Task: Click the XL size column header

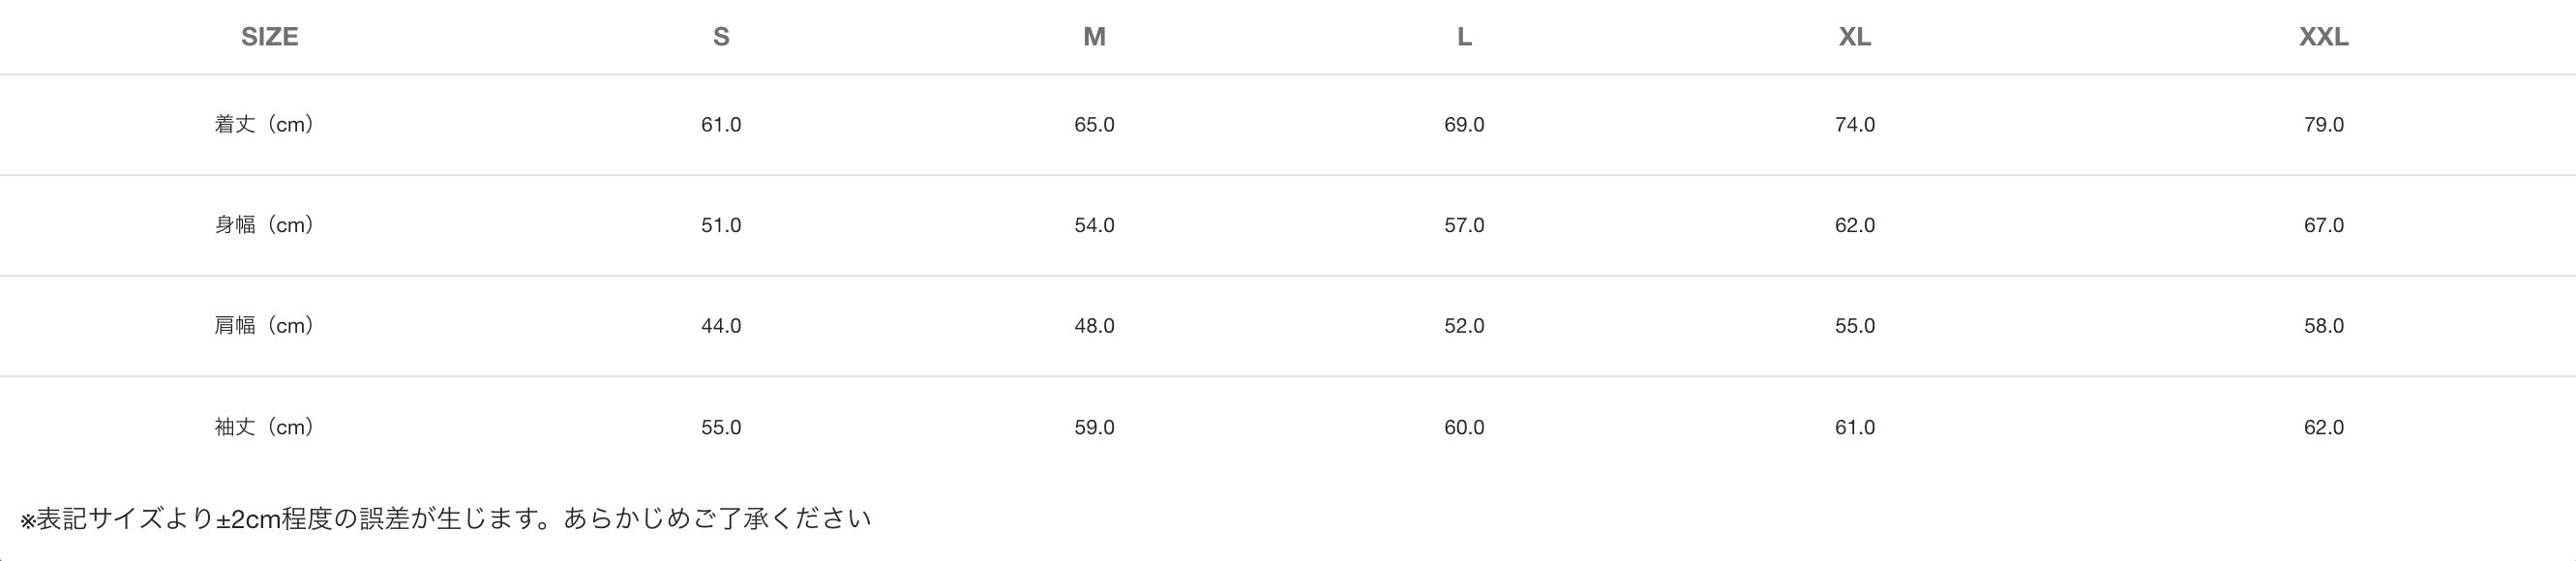Action: (x=1854, y=37)
